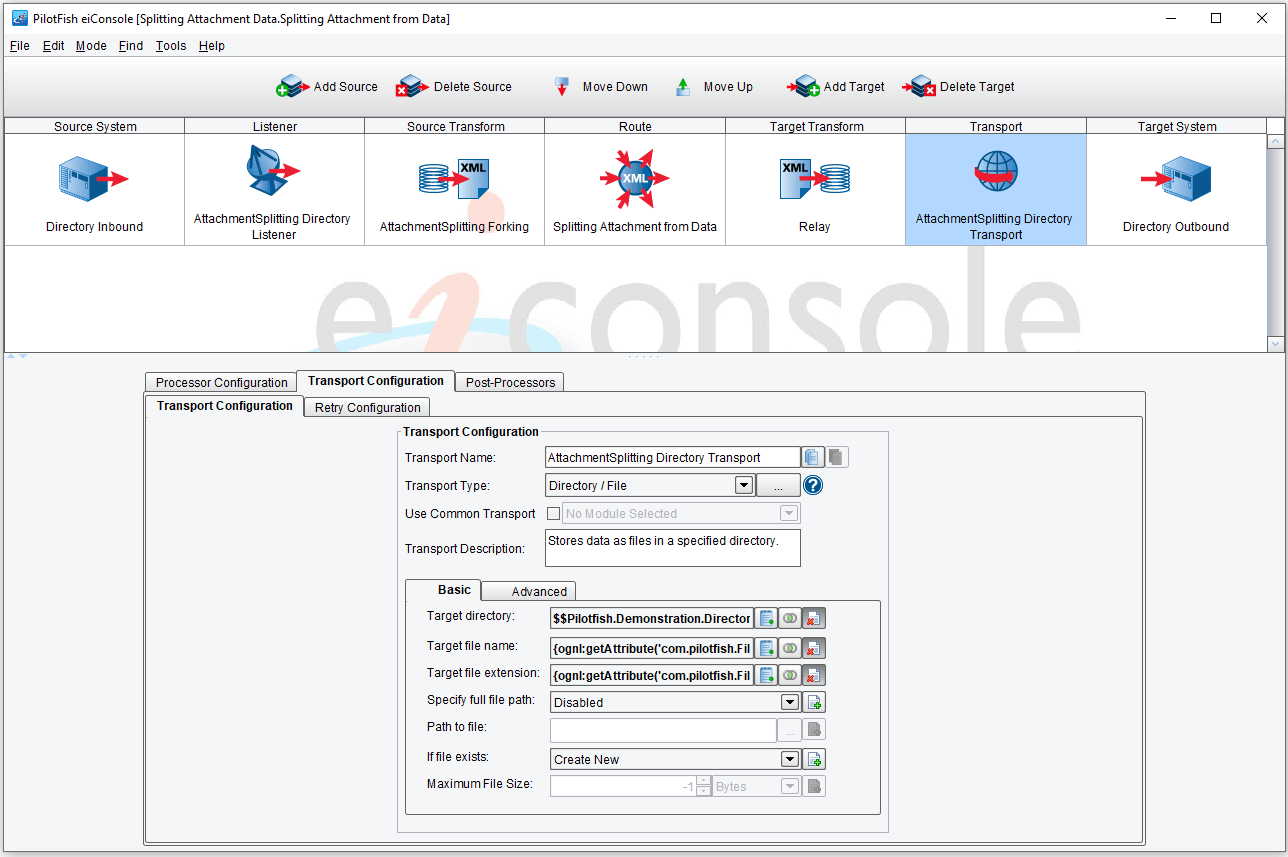The width and height of the screenshot is (1288, 857).
Task: Select the Directory Outbound target system icon
Action: tap(1176, 179)
